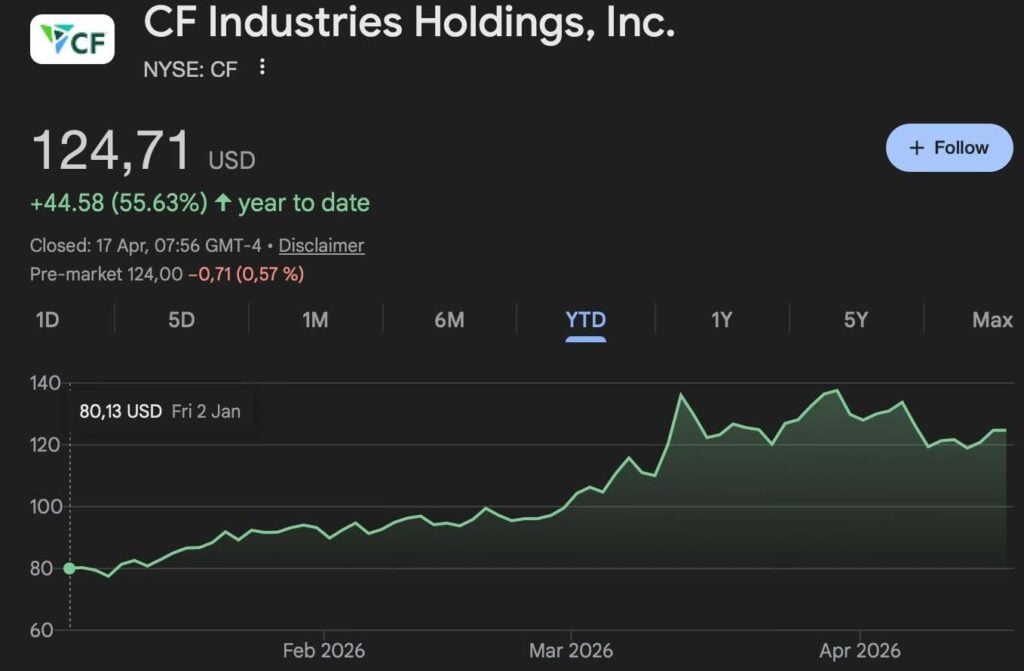Follow the CF Industries stock

tap(949, 148)
